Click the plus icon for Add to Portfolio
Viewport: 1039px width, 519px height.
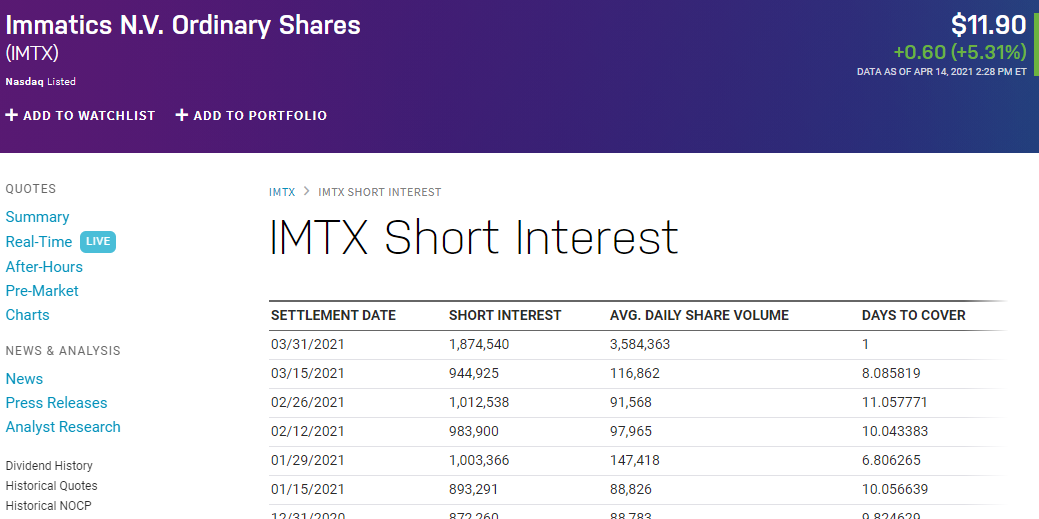[182, 116]
